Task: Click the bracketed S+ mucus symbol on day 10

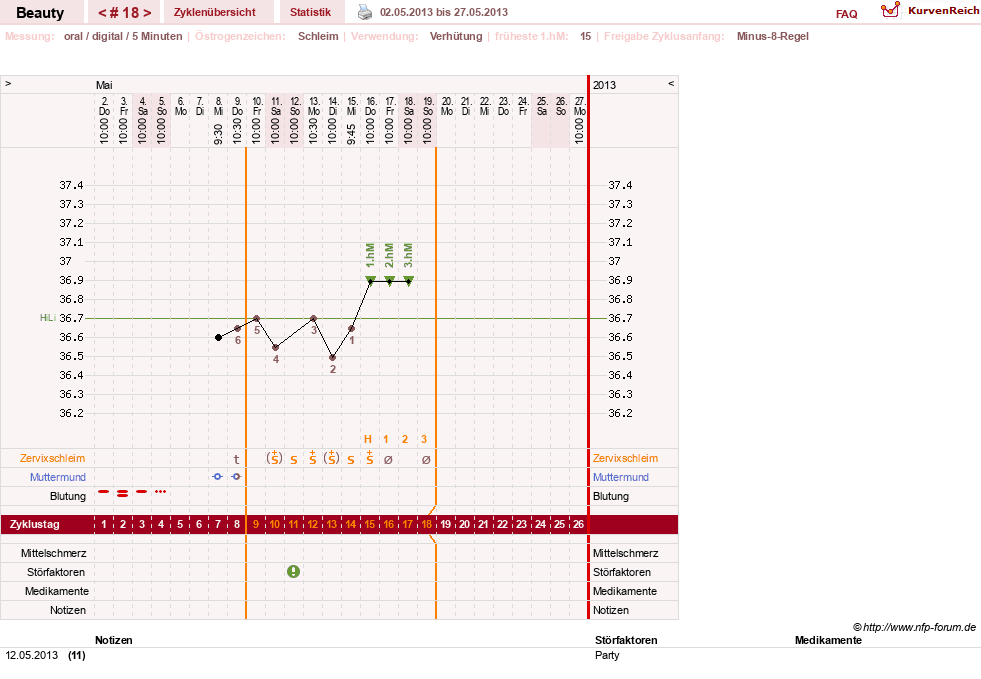Action: [x=275, y=458]
